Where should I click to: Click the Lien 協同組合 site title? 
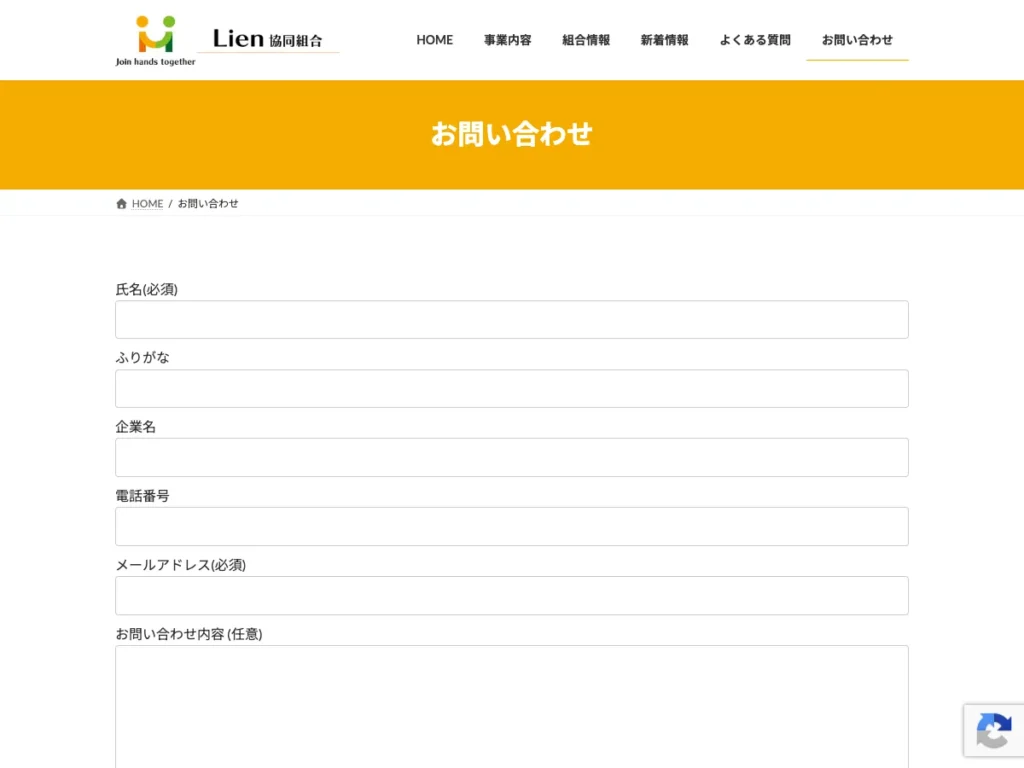268,39
